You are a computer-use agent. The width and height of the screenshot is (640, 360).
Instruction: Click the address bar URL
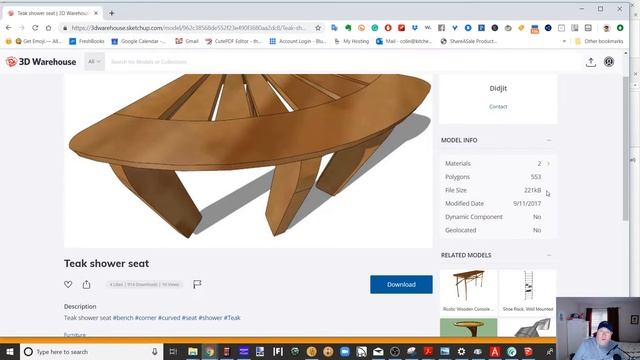[x=188, y=28]
